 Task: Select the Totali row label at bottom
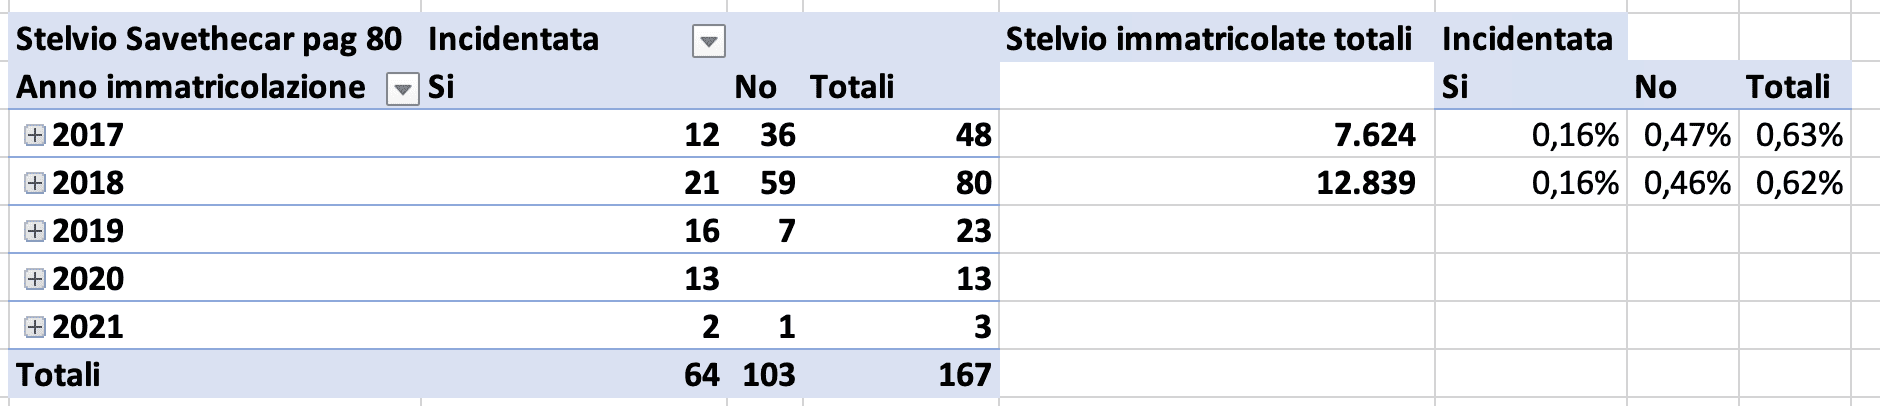[58, 375]
